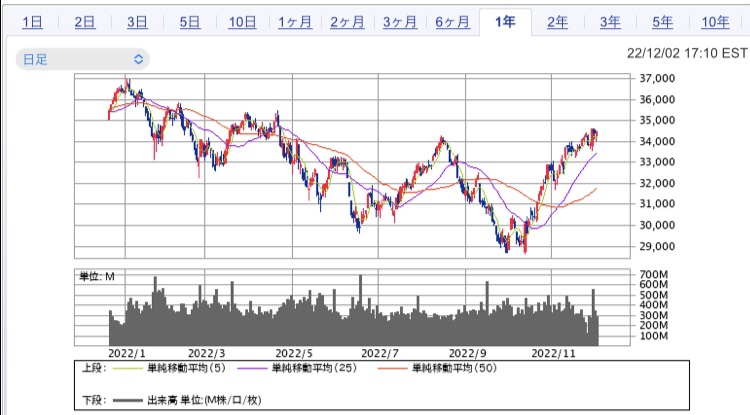Click the 29,000 price axis label
This screenshot has width=750, height=415.
tap(657, 246)
